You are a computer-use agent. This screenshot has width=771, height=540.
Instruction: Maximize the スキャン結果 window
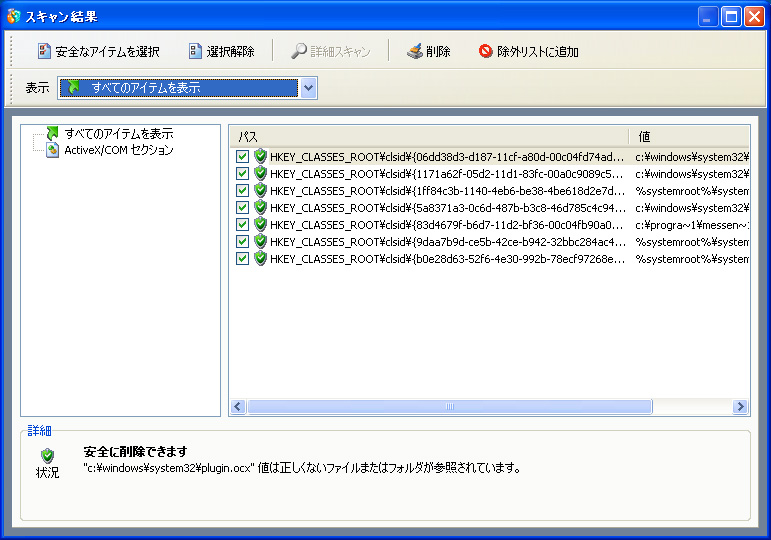(x=731, y=17)
